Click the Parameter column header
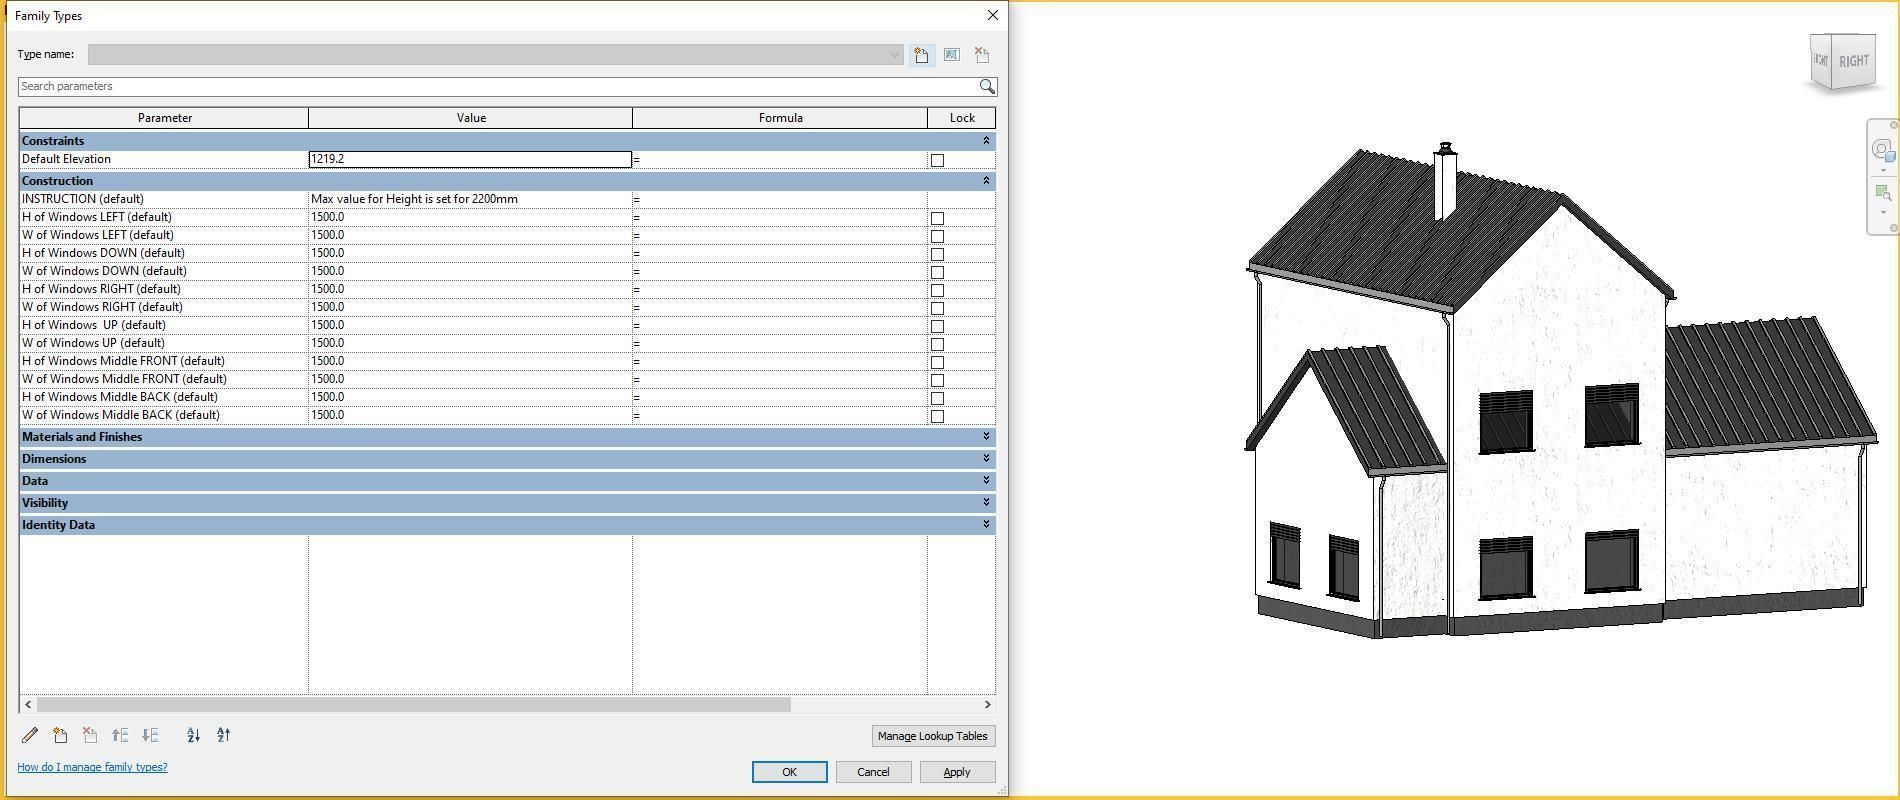This screenshot has width=1900, height=800. (164, 118)
